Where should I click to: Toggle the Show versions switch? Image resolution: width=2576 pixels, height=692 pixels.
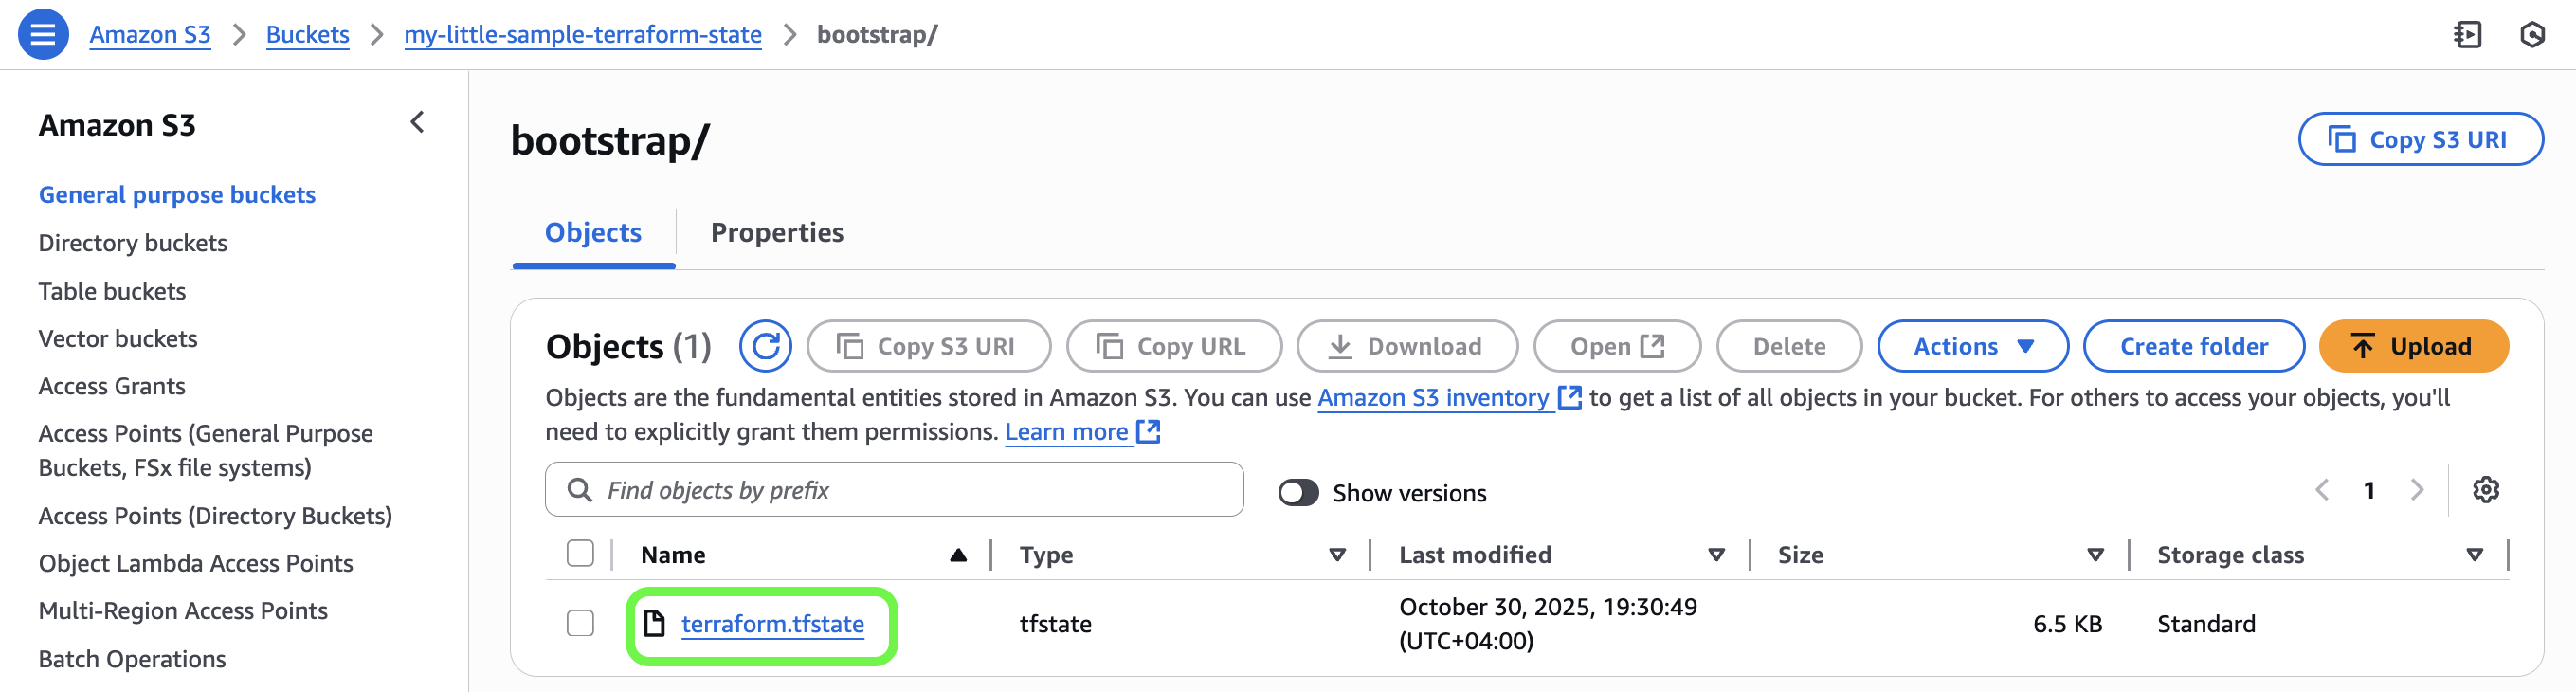pyautogui.click(x=1298, y=493)
